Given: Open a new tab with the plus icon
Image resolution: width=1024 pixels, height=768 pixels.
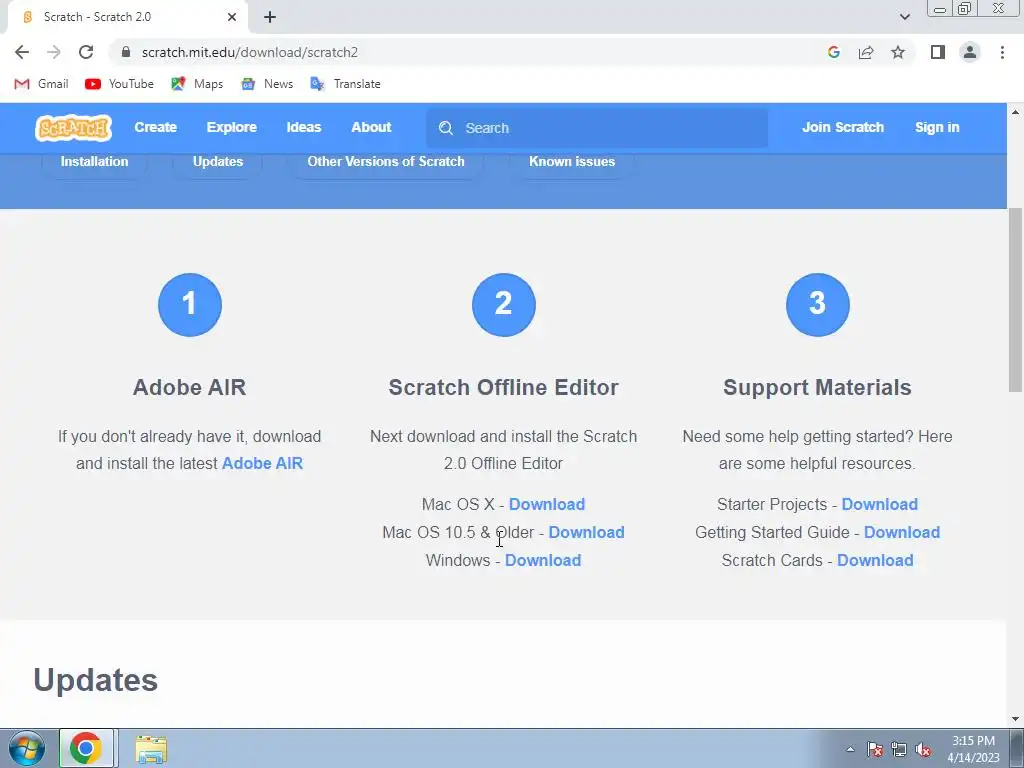Looking at the screenshot, I should (270, 17).
